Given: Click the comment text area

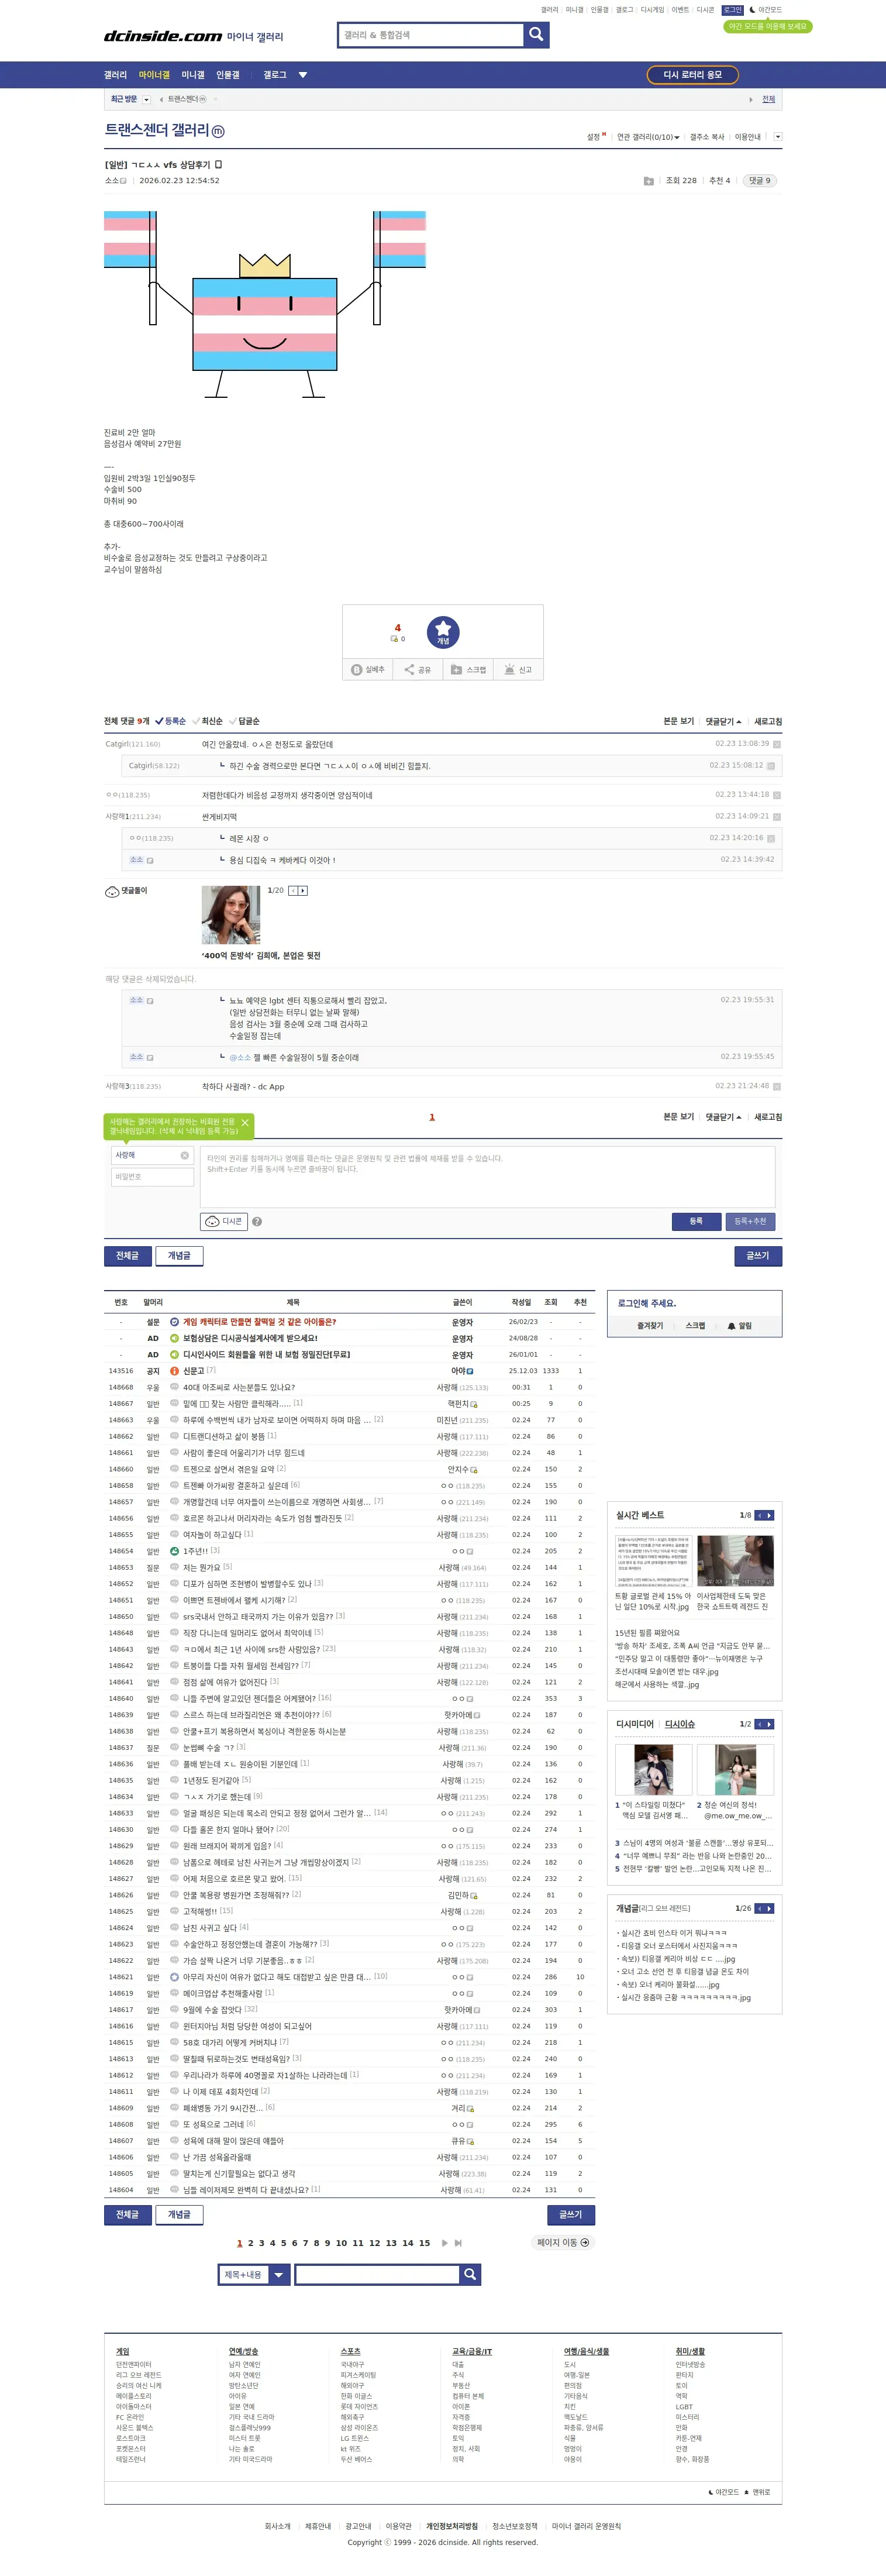Looking at the screenshot, I should 488,1176.
